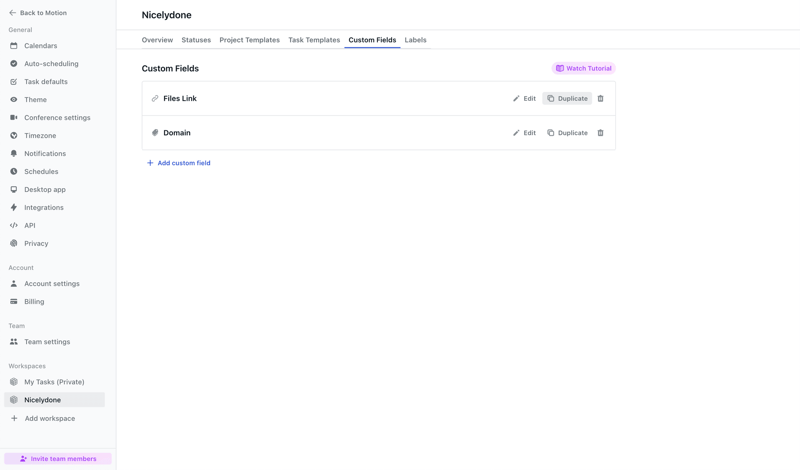The image size is (800, 470).
Task: Click the Nicelydone page title
Action: click(x=167, y=15)
